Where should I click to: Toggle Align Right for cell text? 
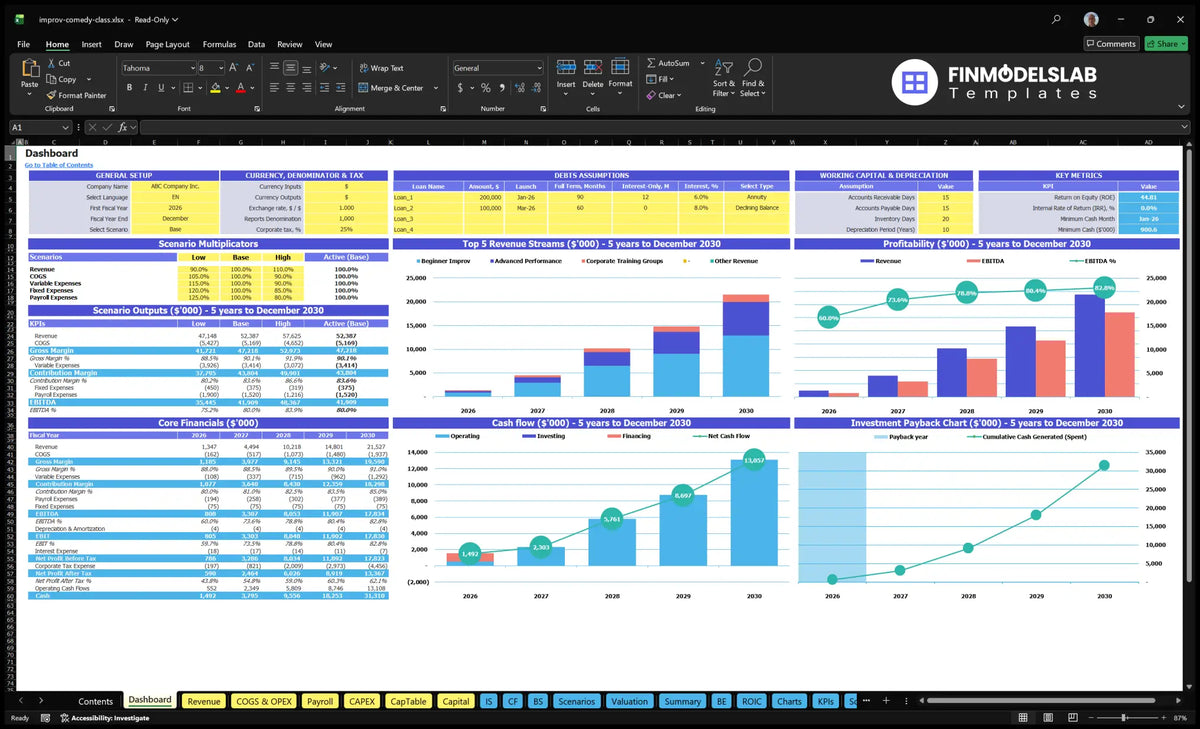click(x=306, y=88)
